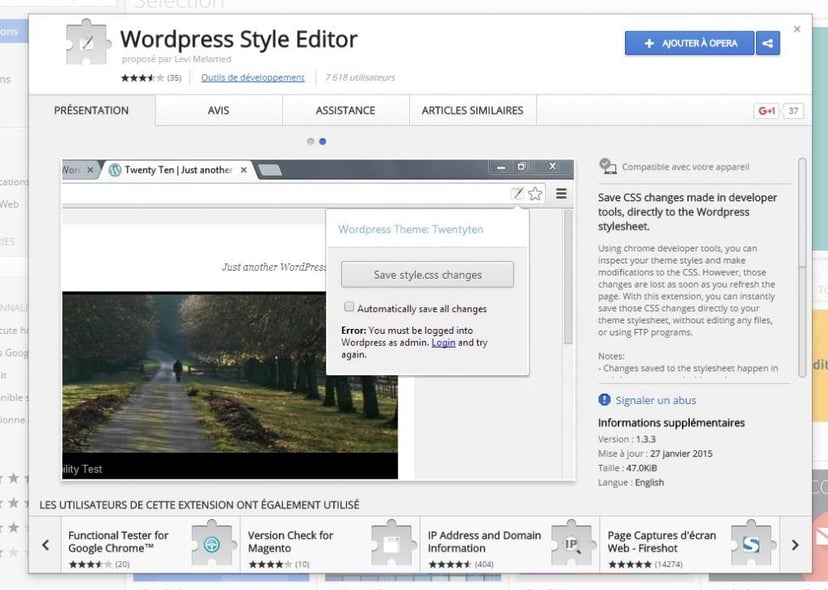828x590 pixels.
Task: Switch to the AVIS tab
Action: [218, 110]
